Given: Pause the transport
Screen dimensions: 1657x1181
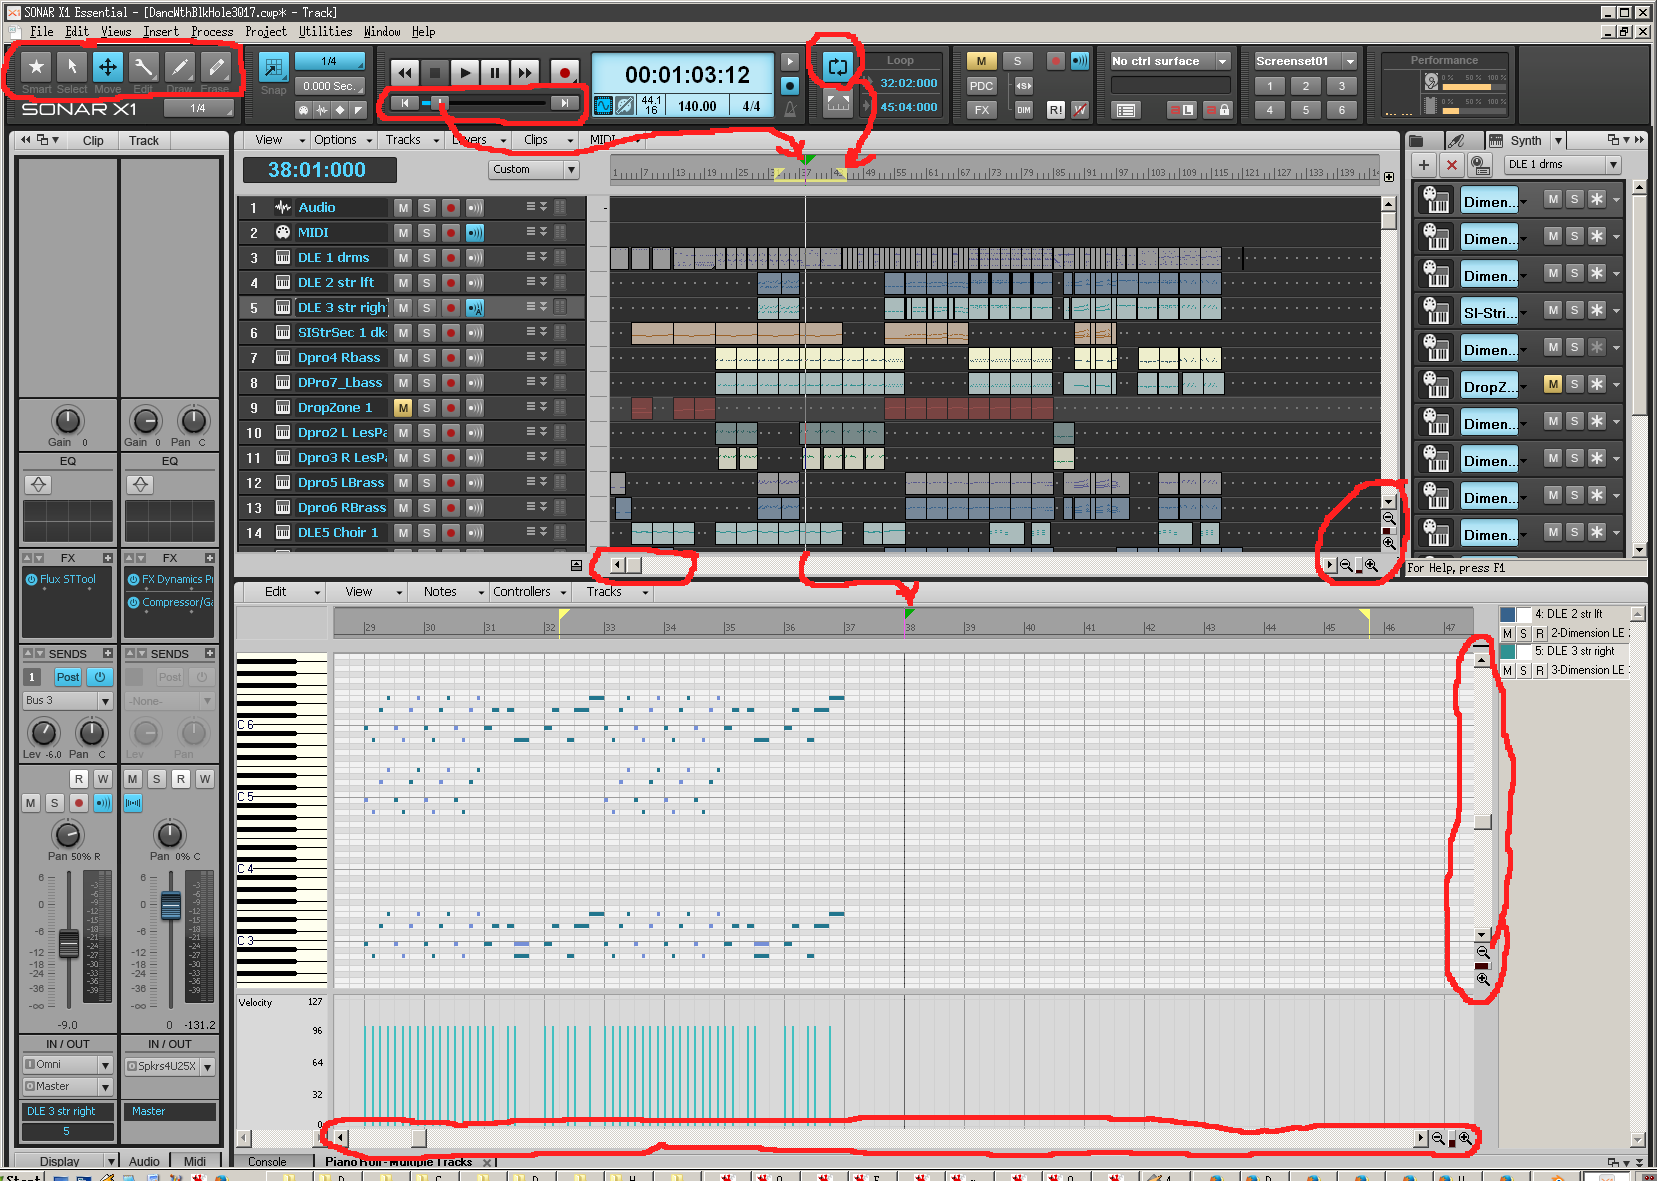Looking at the screenshot, I should pos(494,72).
